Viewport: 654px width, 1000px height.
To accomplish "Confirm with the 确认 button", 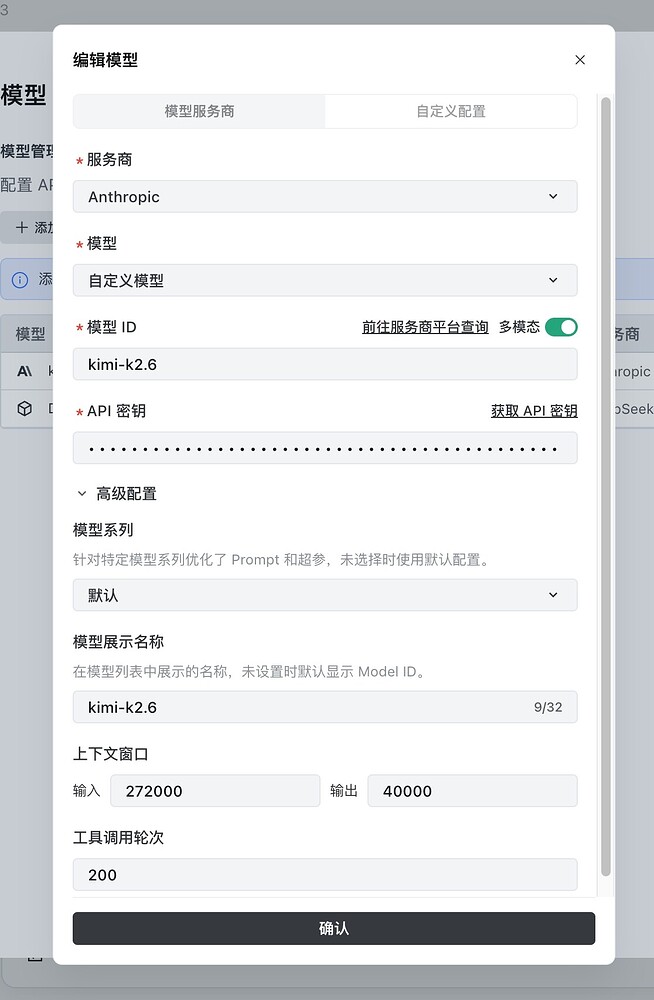I will (334, 929).
